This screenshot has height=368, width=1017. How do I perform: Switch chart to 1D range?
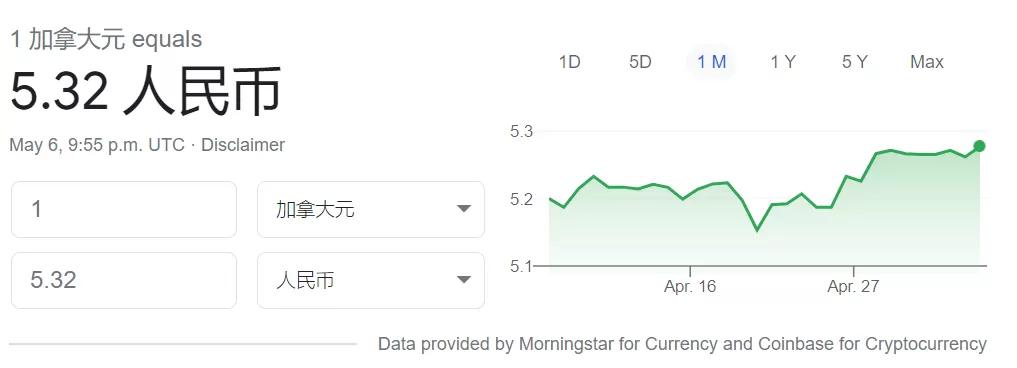[569, 62]
